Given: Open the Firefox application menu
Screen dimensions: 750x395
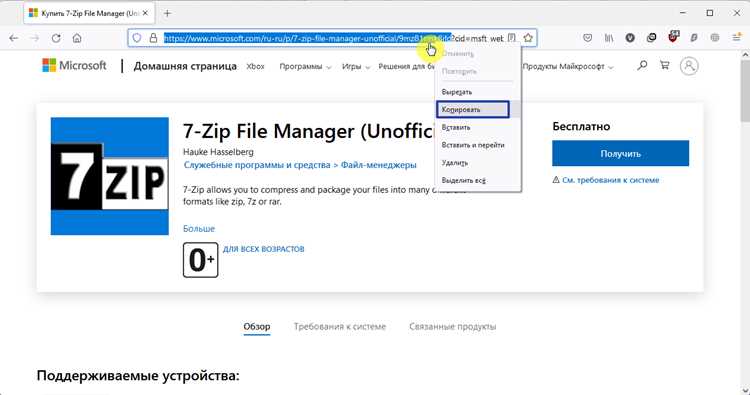Looking at the screenshot, I should [737, 38].
